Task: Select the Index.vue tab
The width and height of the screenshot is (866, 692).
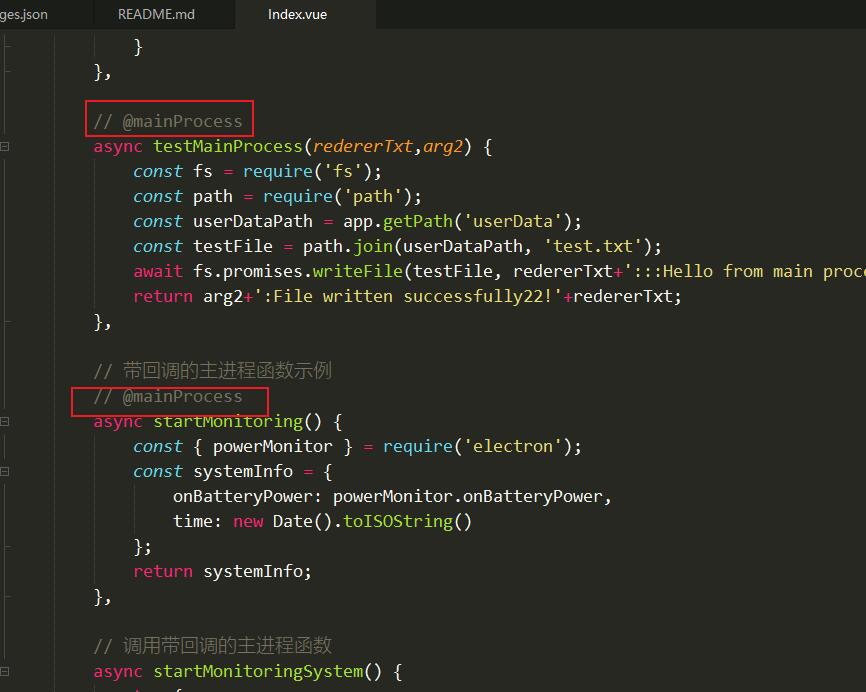Action: [x=297, y=14]
